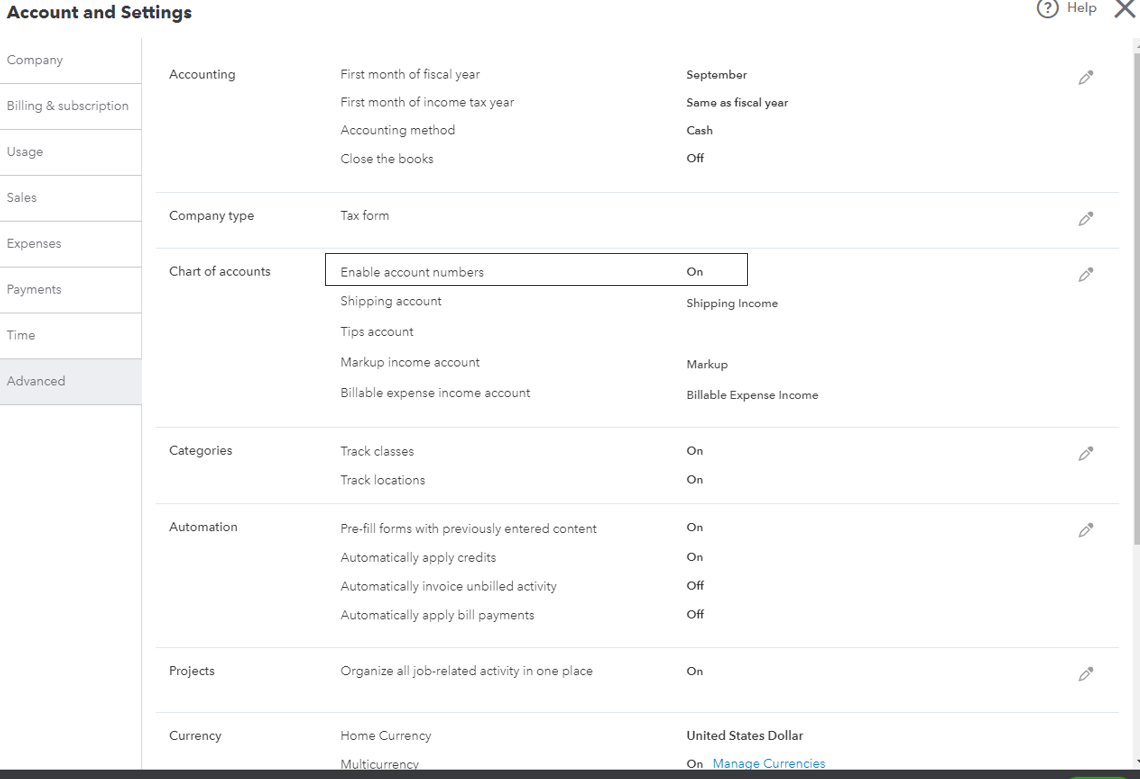The width and height of the screenshot is (1140, 779).
Task: Open Chart of accounts pencil edit icon
Action: 1085,275
